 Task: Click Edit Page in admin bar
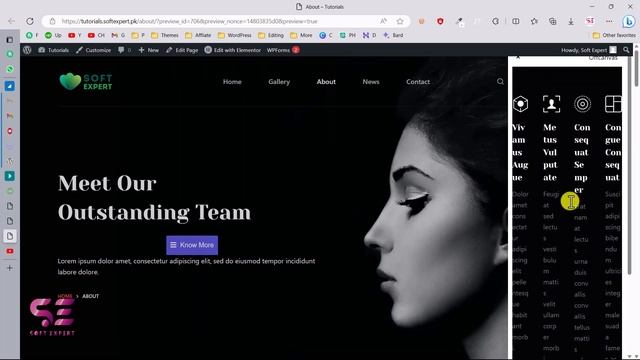click(182, 50)
